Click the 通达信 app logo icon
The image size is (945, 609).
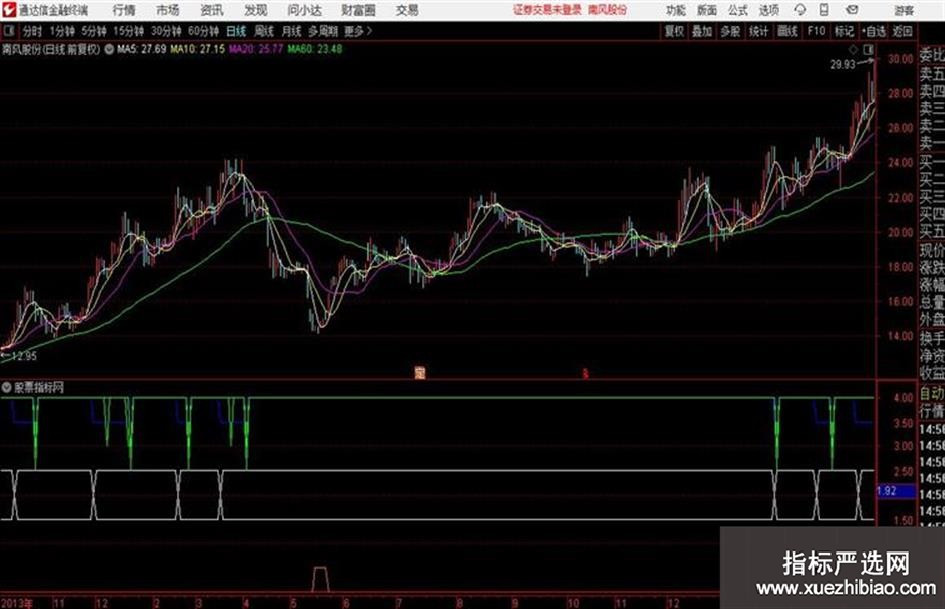tap(9, 10)
